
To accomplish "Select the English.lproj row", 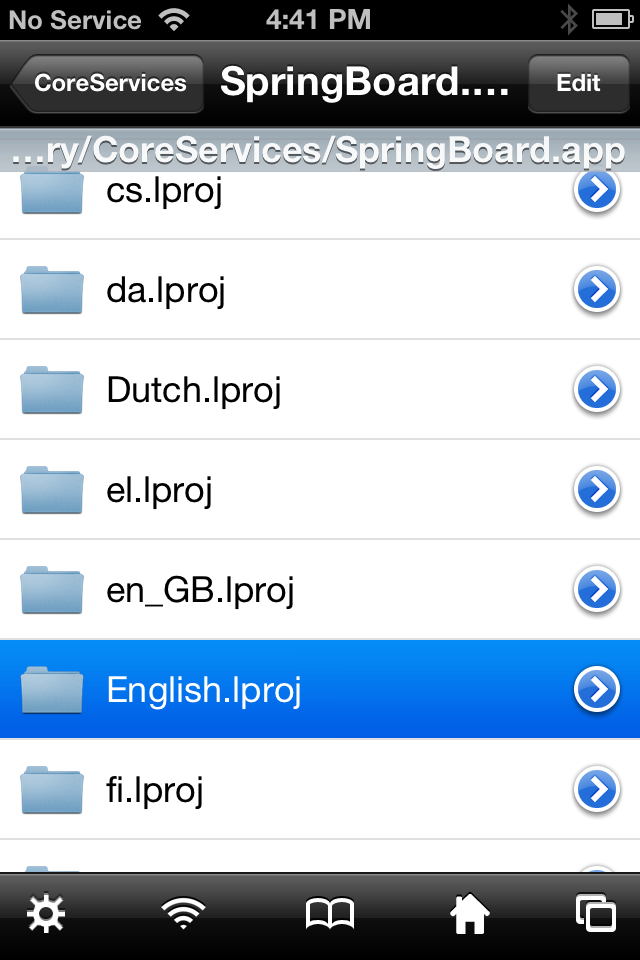I will click(300, 690).
